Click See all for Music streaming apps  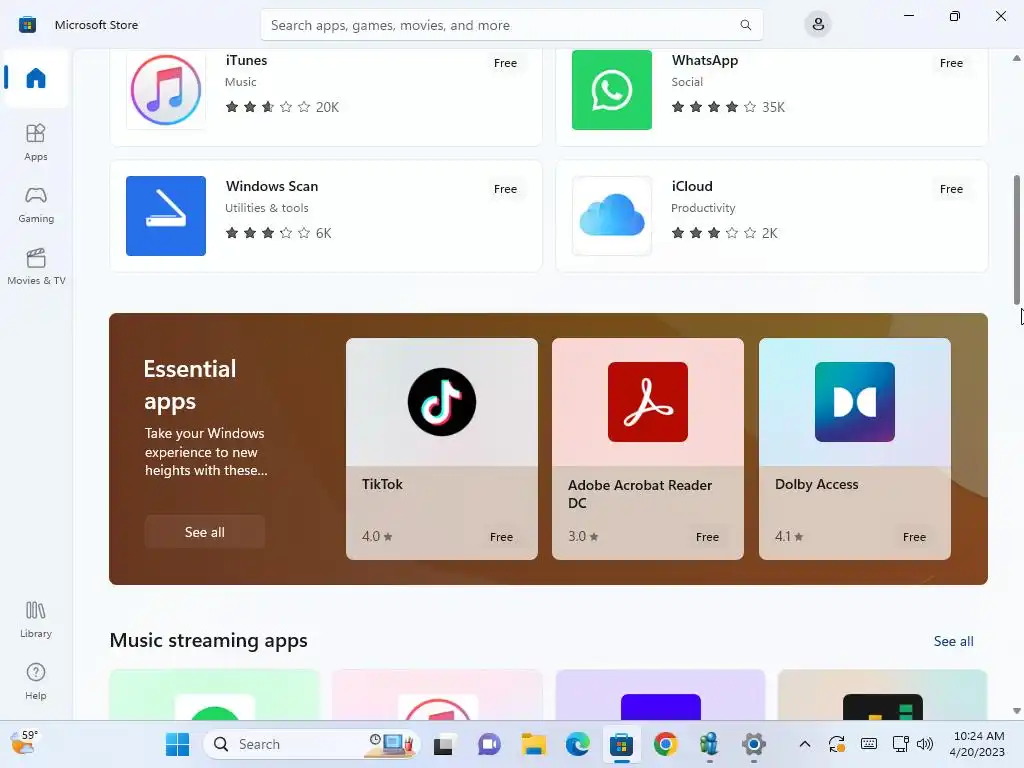[x=953, y=641]
